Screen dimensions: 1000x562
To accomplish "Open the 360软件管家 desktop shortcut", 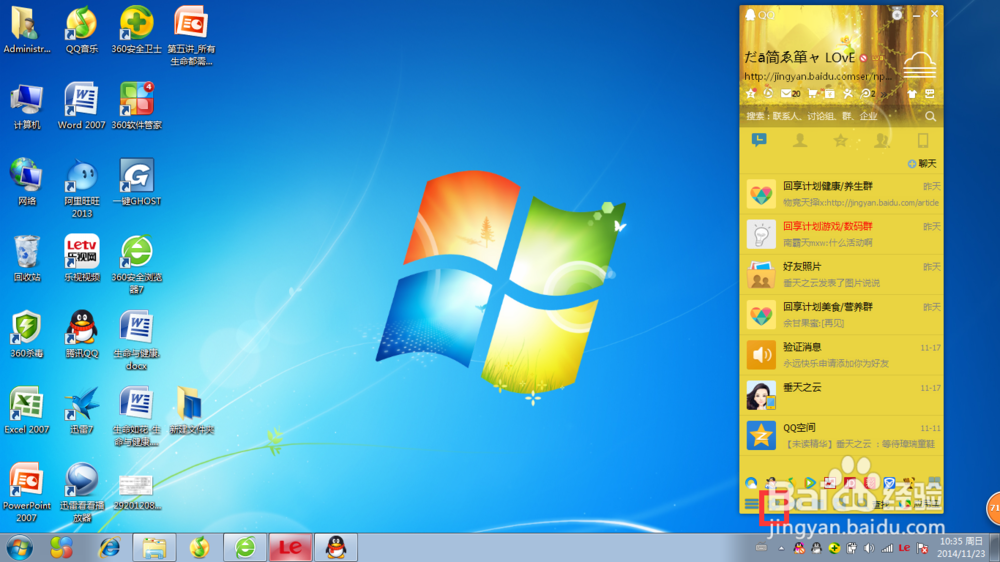I will [x=136, y=106].
